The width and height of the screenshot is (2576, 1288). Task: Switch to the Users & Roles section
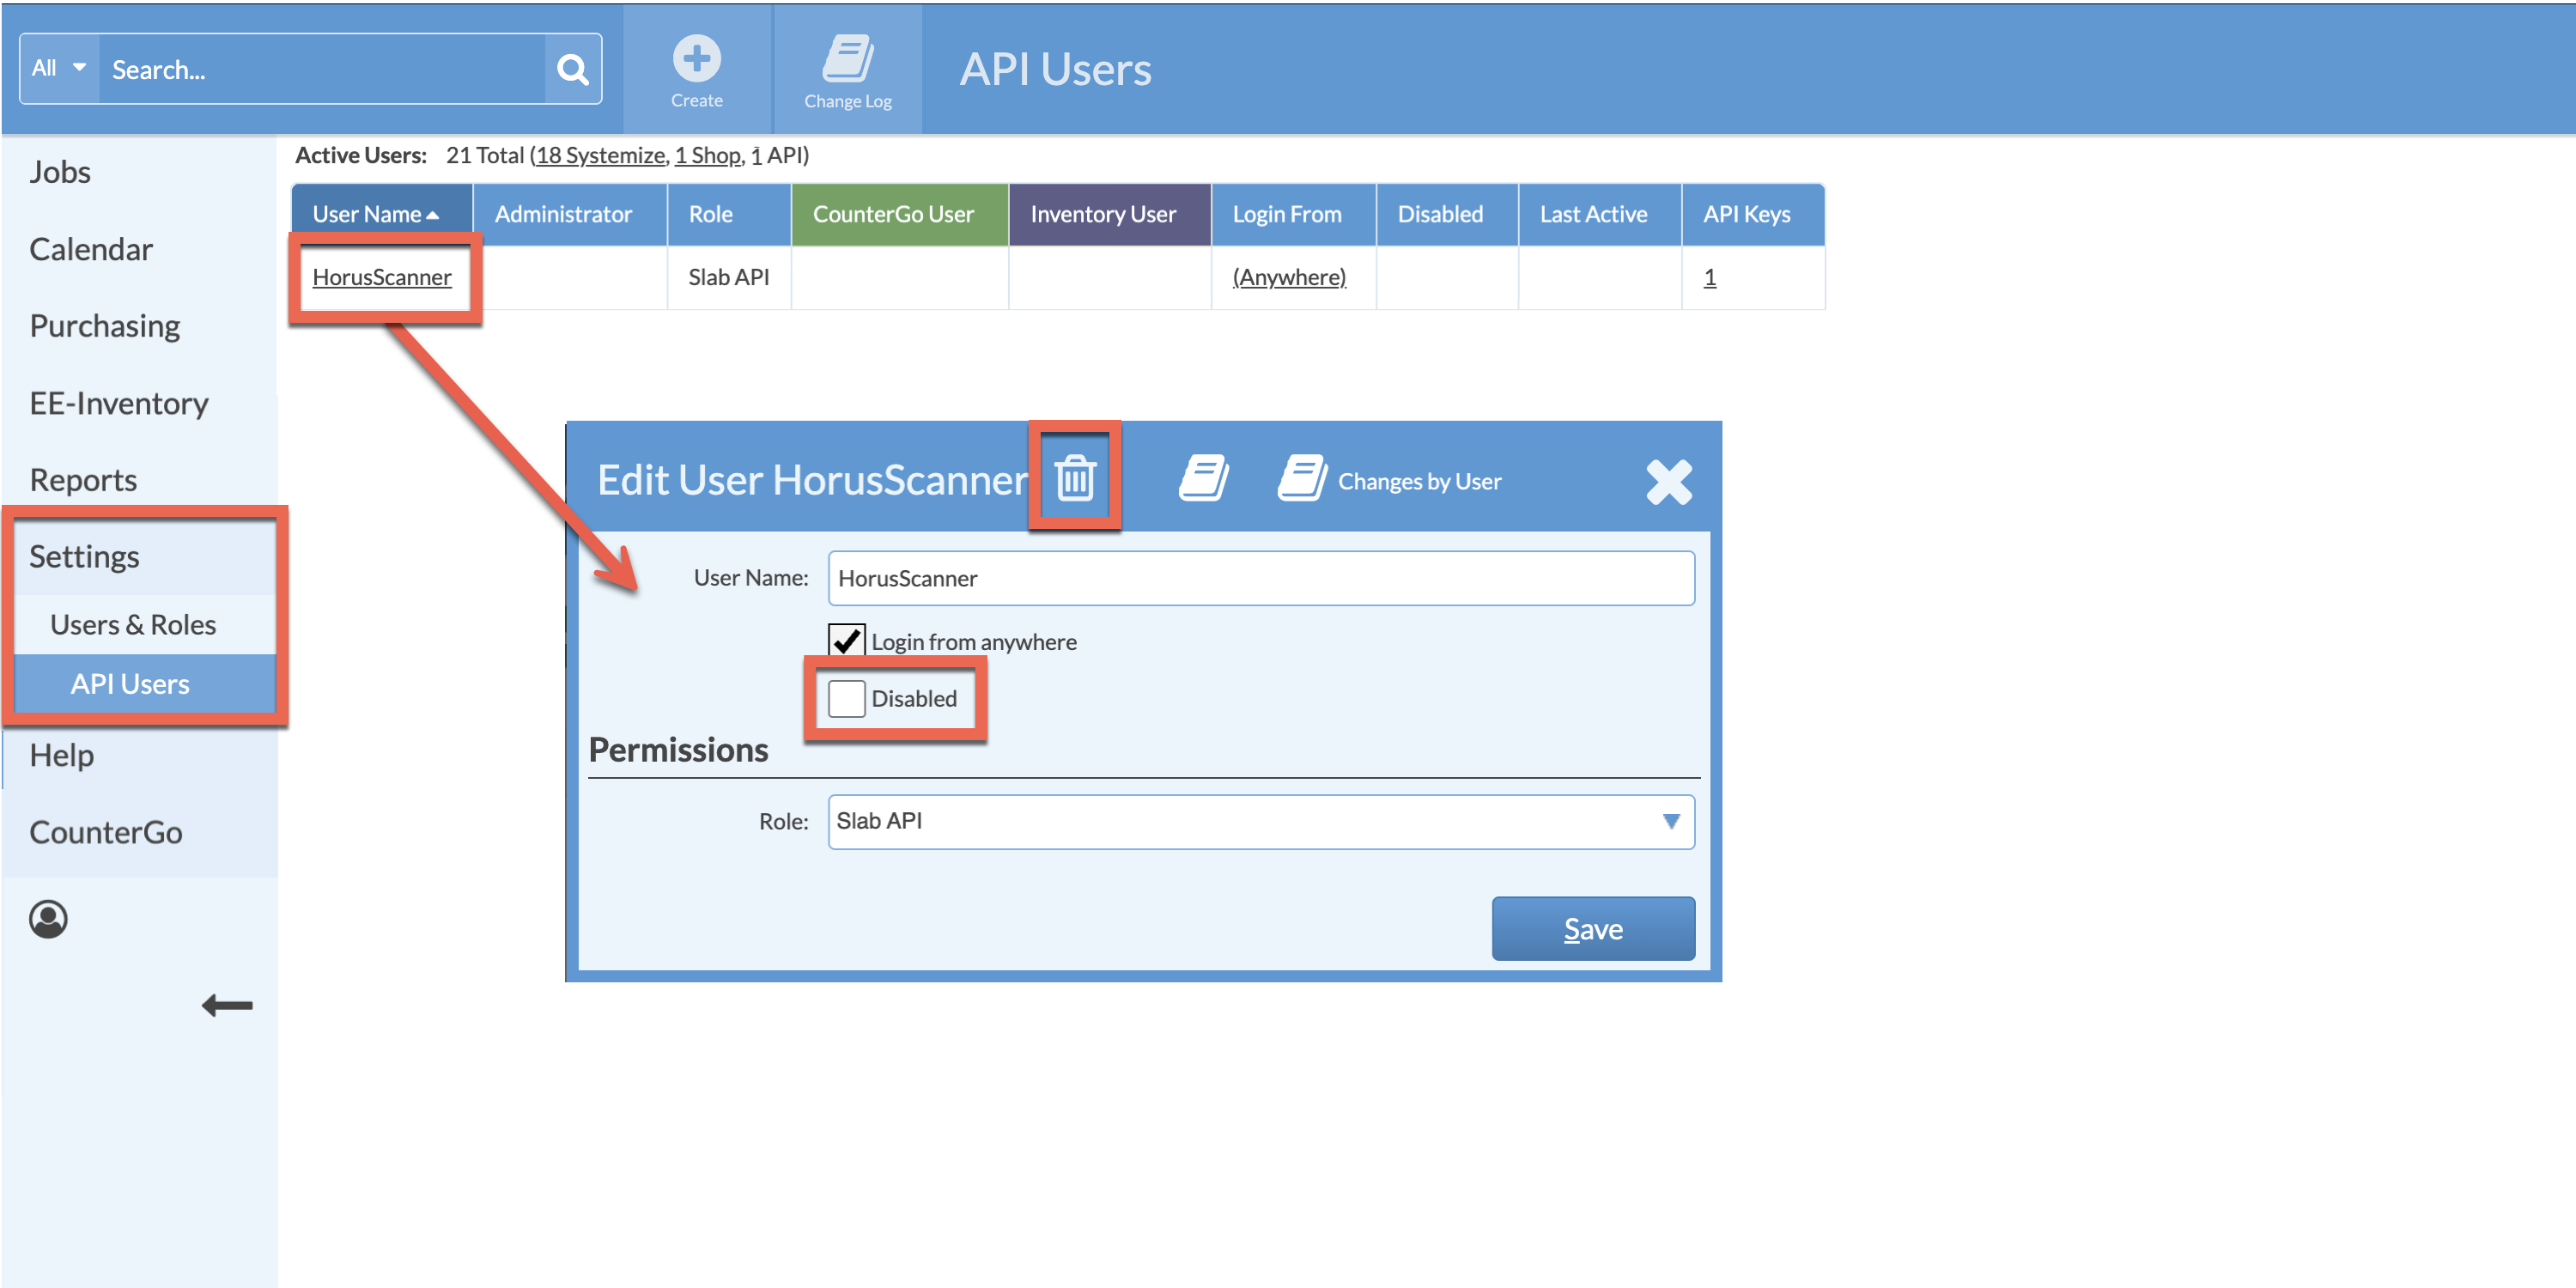(x=133, y=624)
